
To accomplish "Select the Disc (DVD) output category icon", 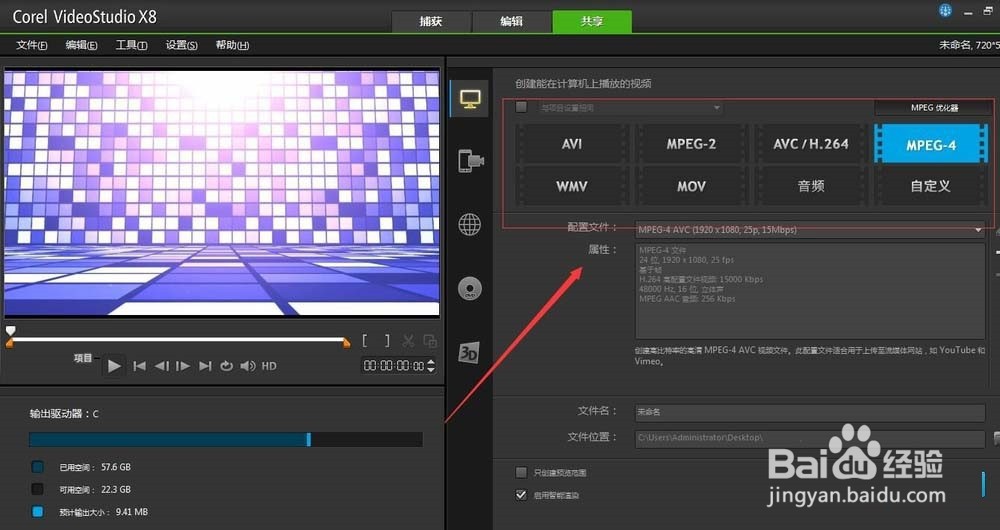I will point(470,289).
